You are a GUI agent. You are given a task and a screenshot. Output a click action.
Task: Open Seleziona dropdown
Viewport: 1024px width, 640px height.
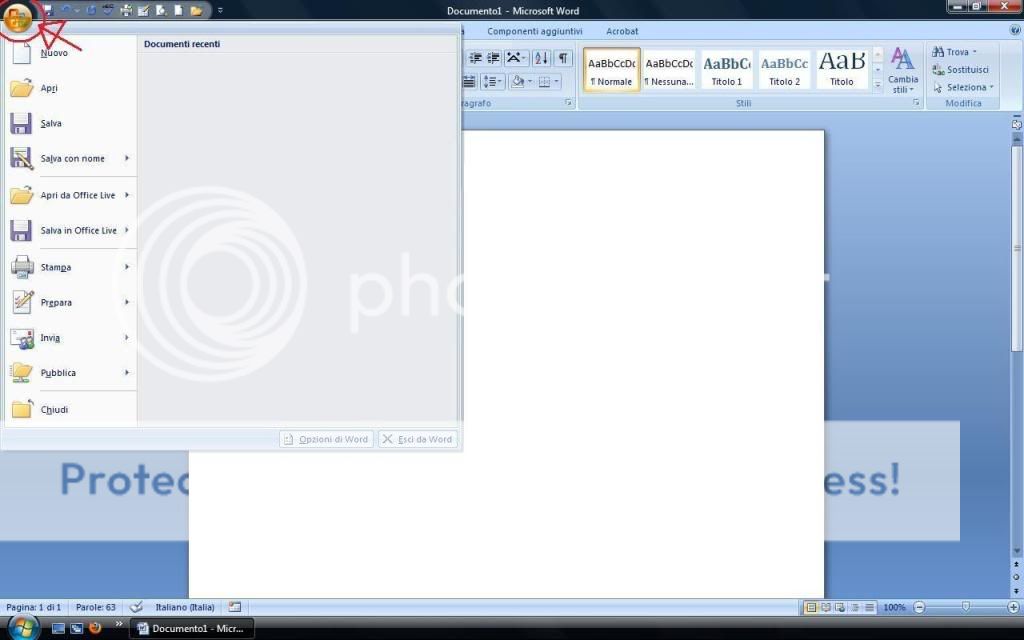click(x=963, y=87)
